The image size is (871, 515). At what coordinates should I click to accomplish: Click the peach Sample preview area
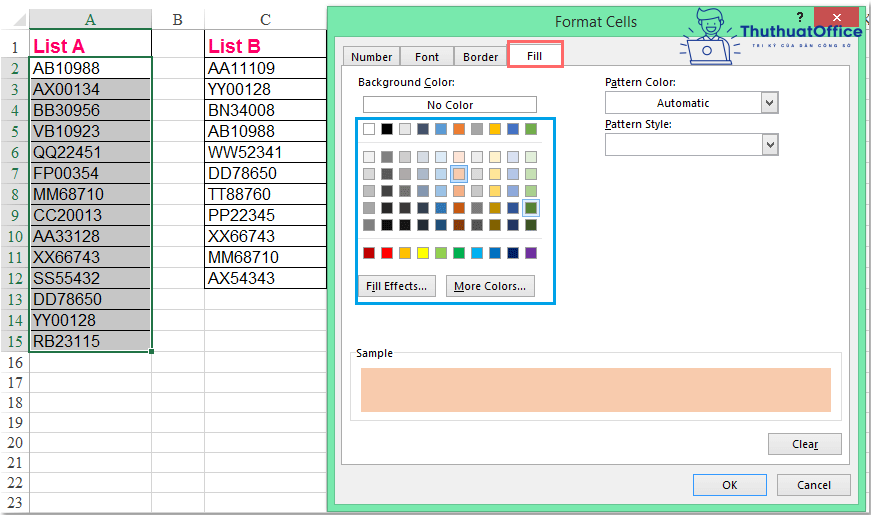coord(595,389)
